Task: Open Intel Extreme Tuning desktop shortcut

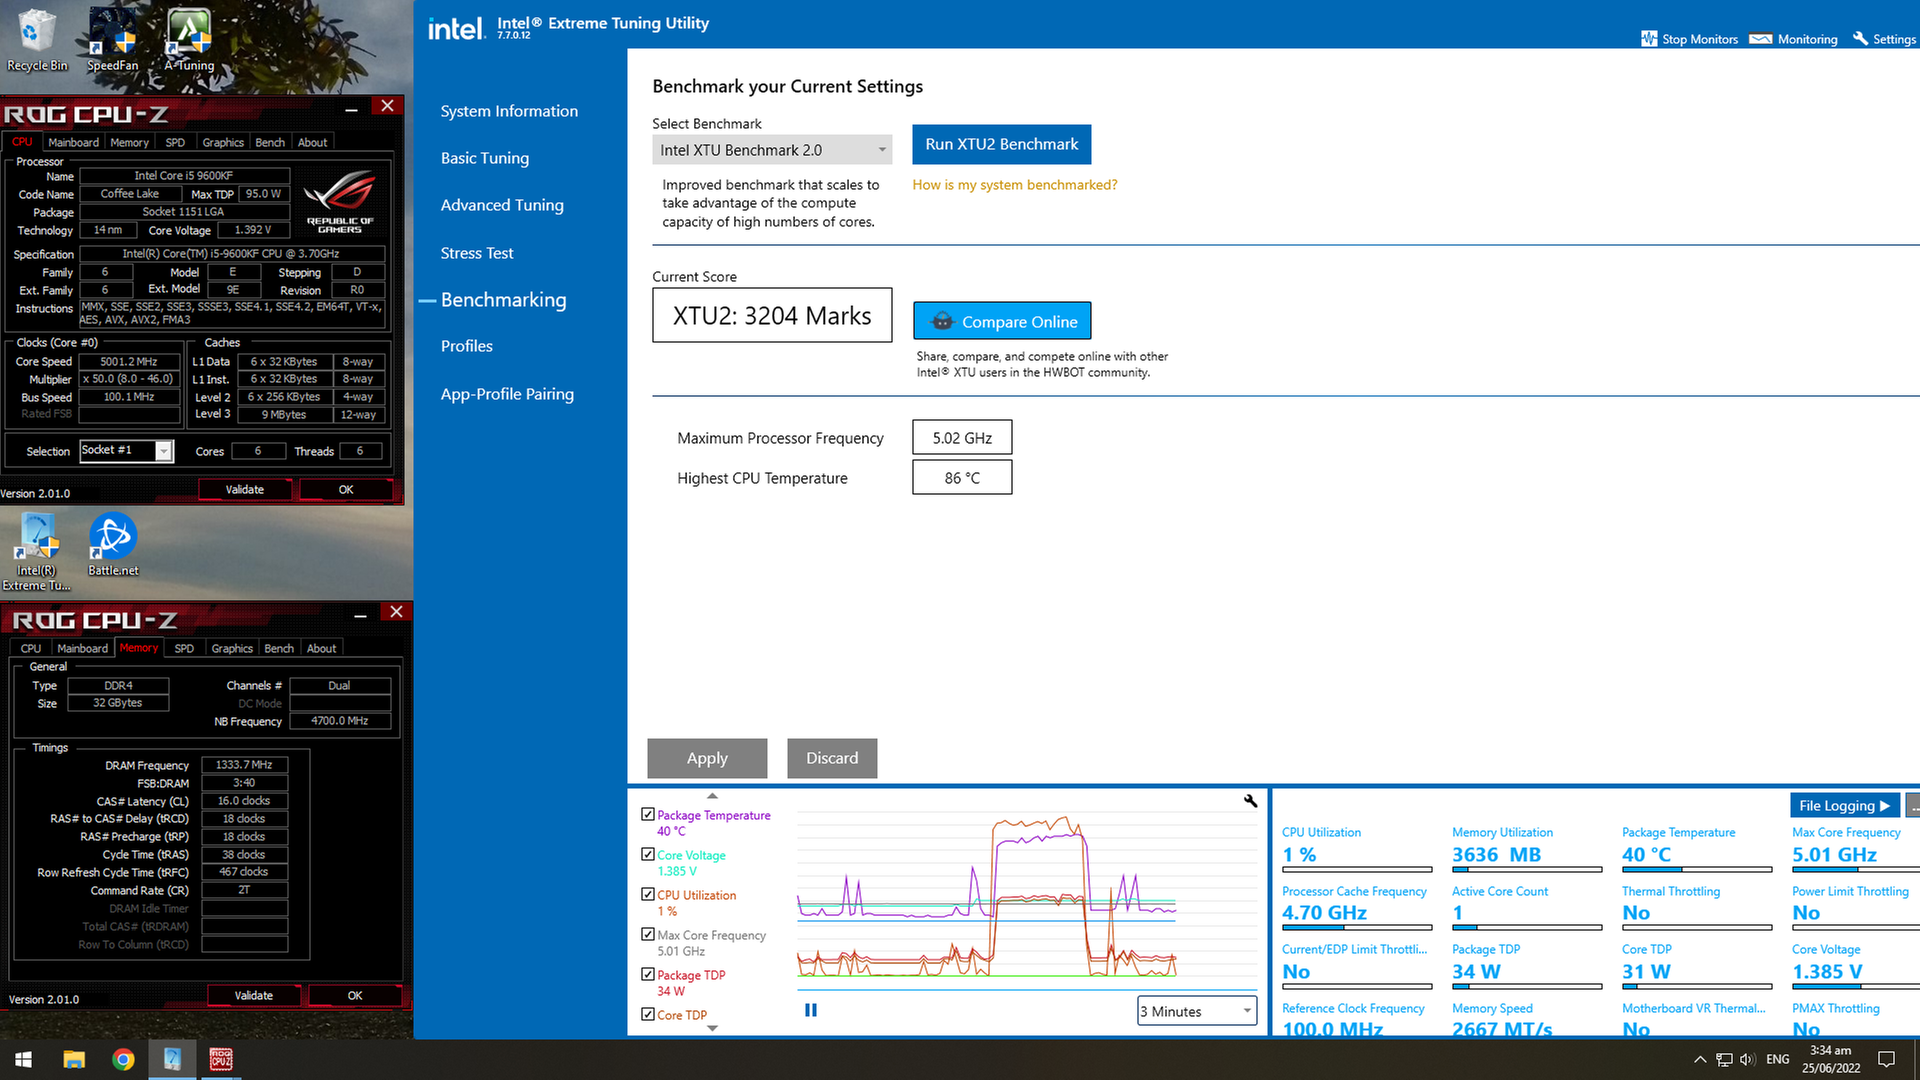Action: tap(37, 551)
